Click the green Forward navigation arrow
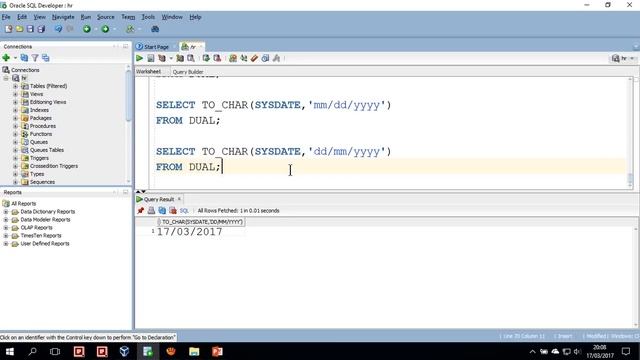 pyautogui.click(x=105, y=29)
